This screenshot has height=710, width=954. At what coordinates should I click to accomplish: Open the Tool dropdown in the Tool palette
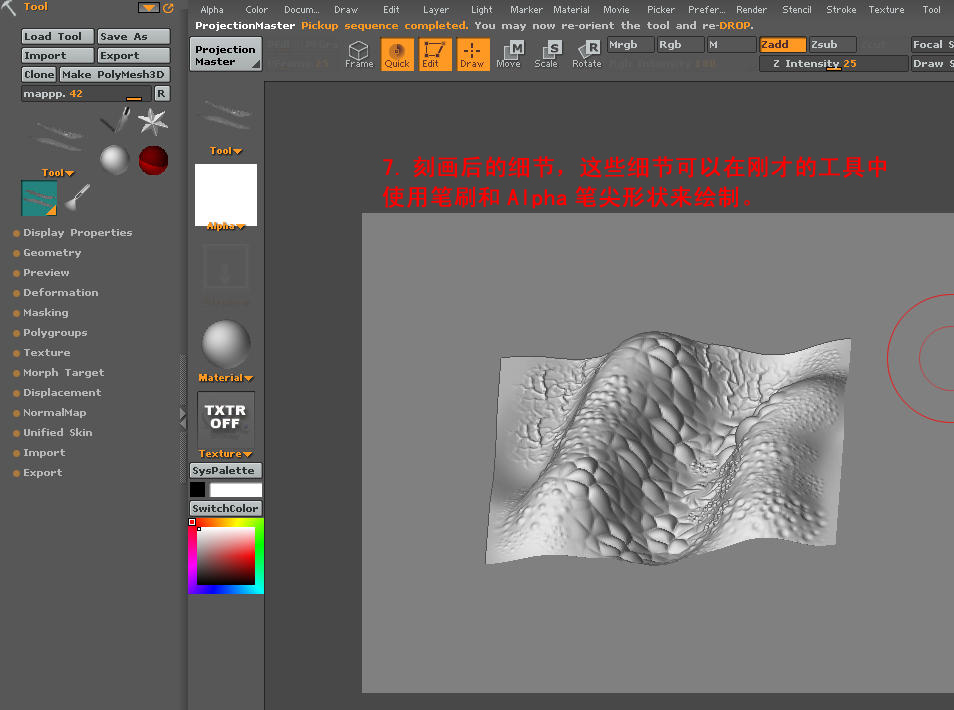coord(58,173)
